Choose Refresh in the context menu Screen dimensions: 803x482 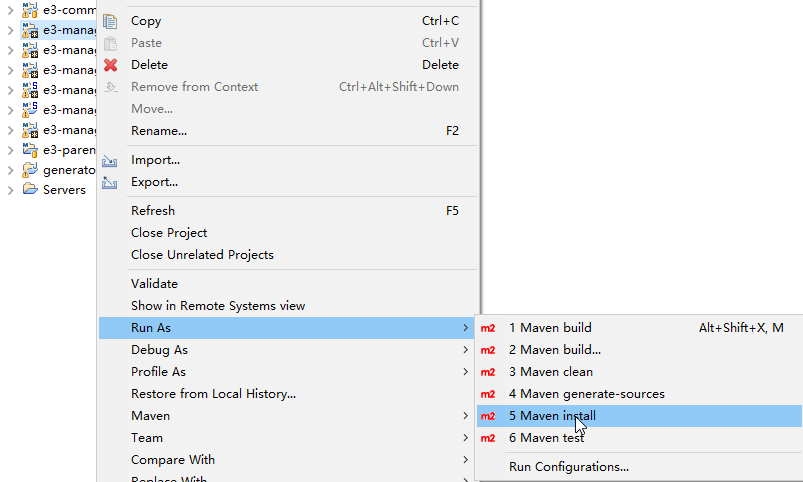(x=153, y=211)
